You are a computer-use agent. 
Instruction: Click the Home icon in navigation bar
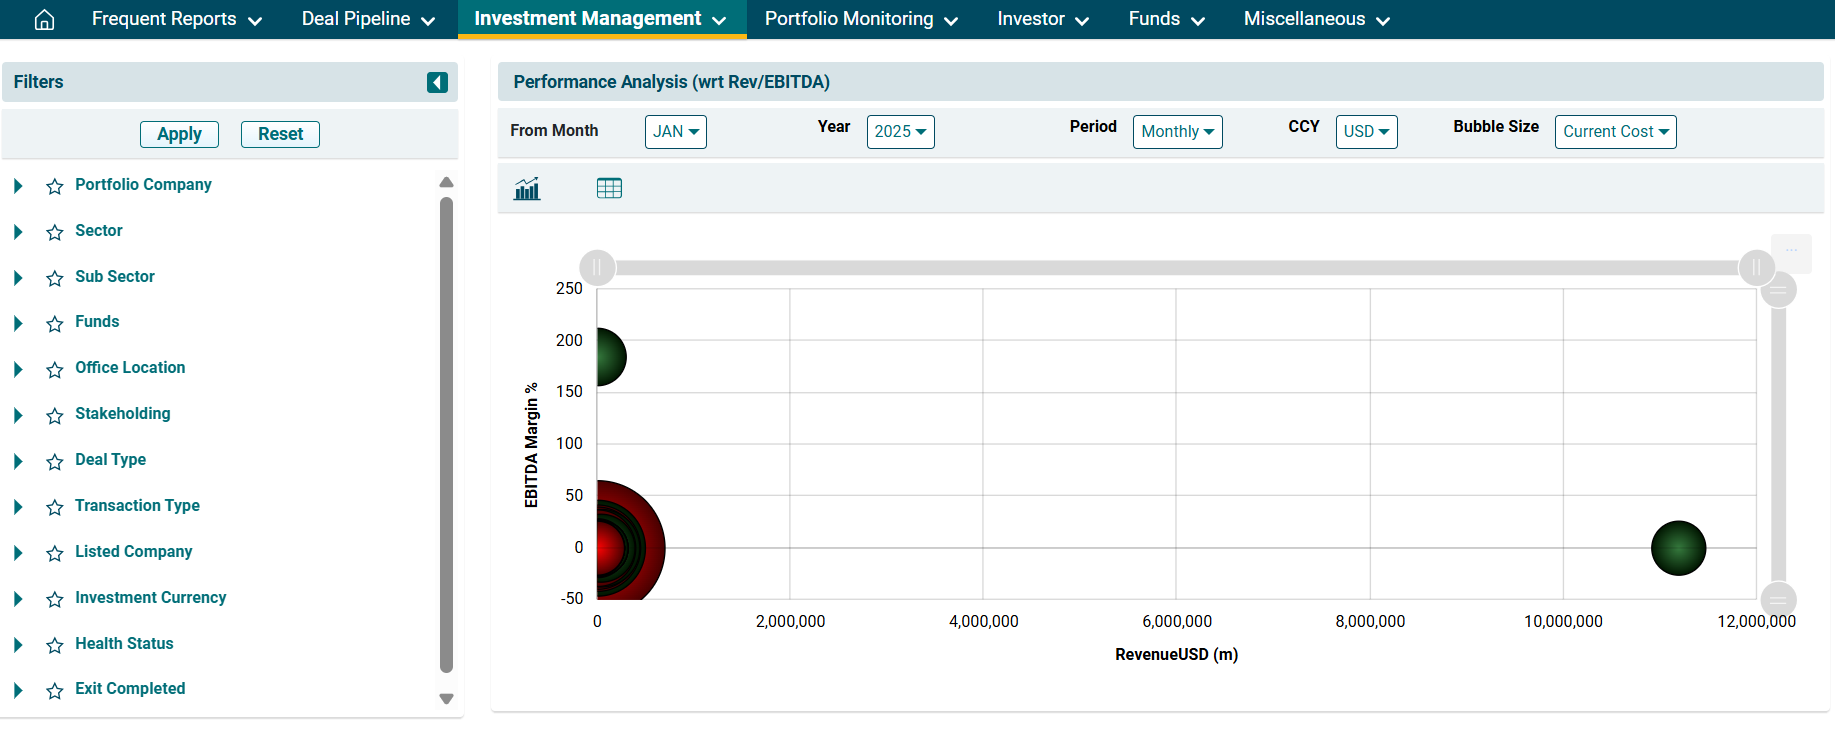[x=44, y=20]
